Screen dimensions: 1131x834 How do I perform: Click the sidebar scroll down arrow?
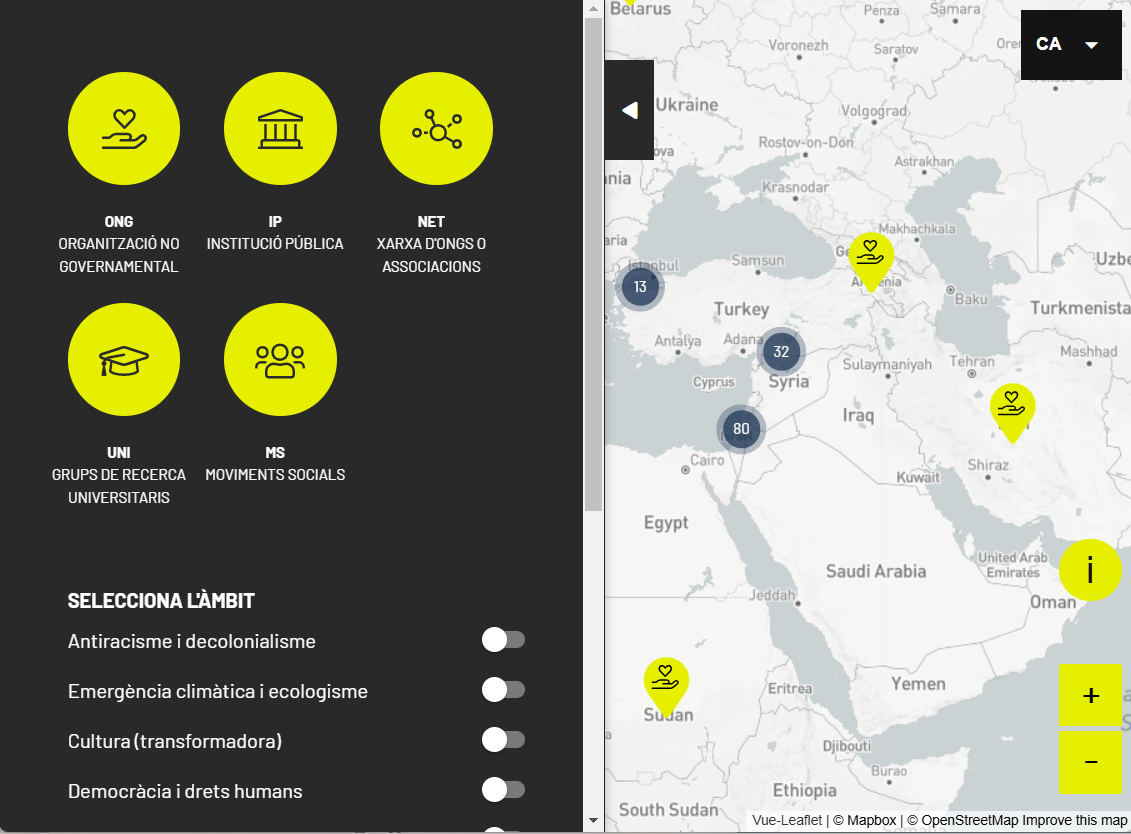point(593,821)
